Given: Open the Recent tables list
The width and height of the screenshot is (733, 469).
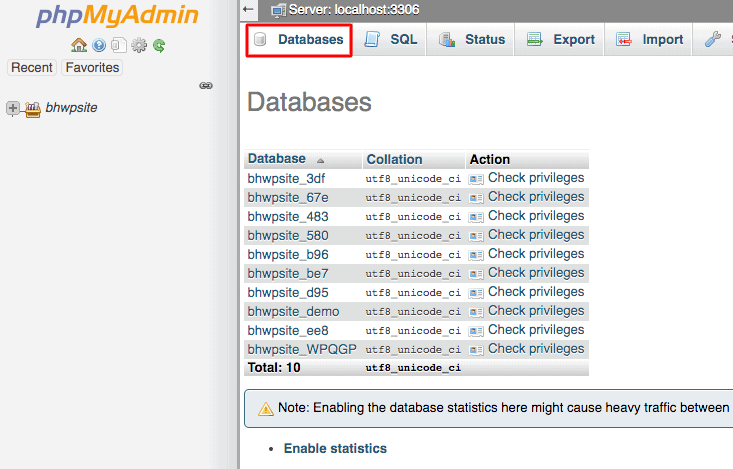Looking at the screenshot, I should point(32,67).
